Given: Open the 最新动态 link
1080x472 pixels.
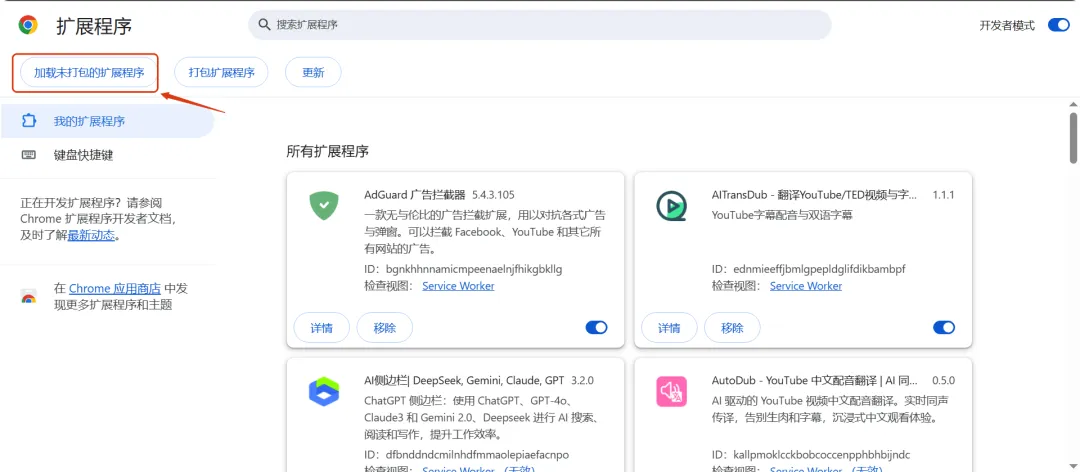Looking at the screenshot, I should [x=91, y=236].
